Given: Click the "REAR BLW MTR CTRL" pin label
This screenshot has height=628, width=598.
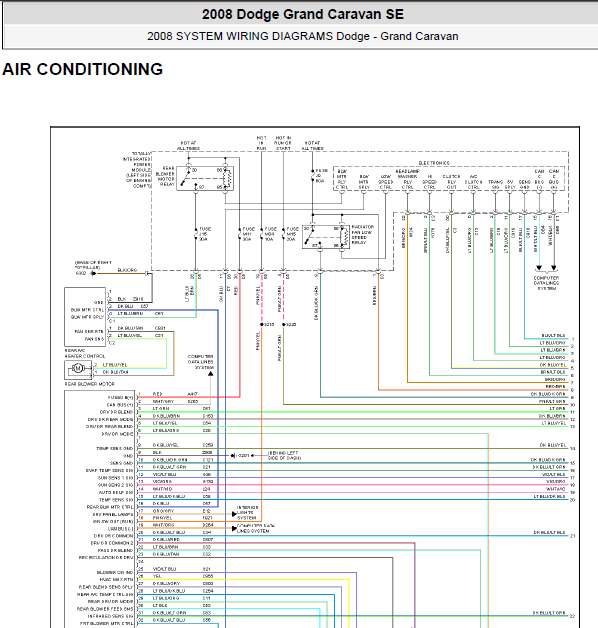Looking at the screenshot, I should coord(110,507).
